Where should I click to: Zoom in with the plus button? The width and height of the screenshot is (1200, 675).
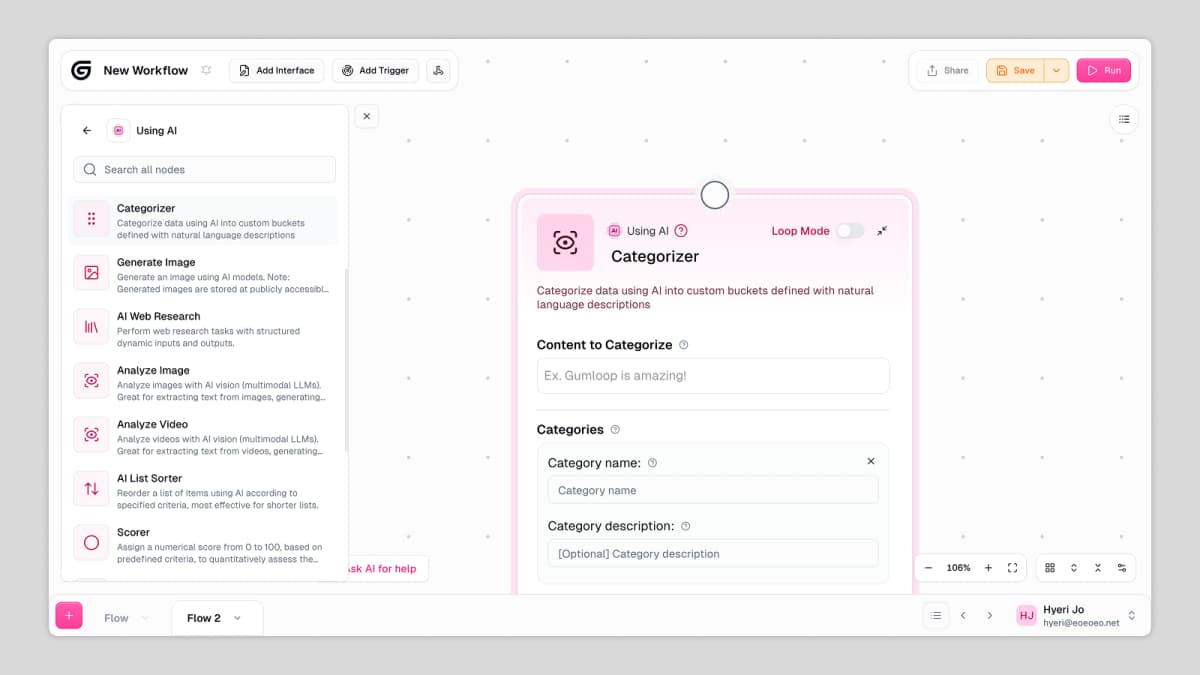[x=988, y=568]
